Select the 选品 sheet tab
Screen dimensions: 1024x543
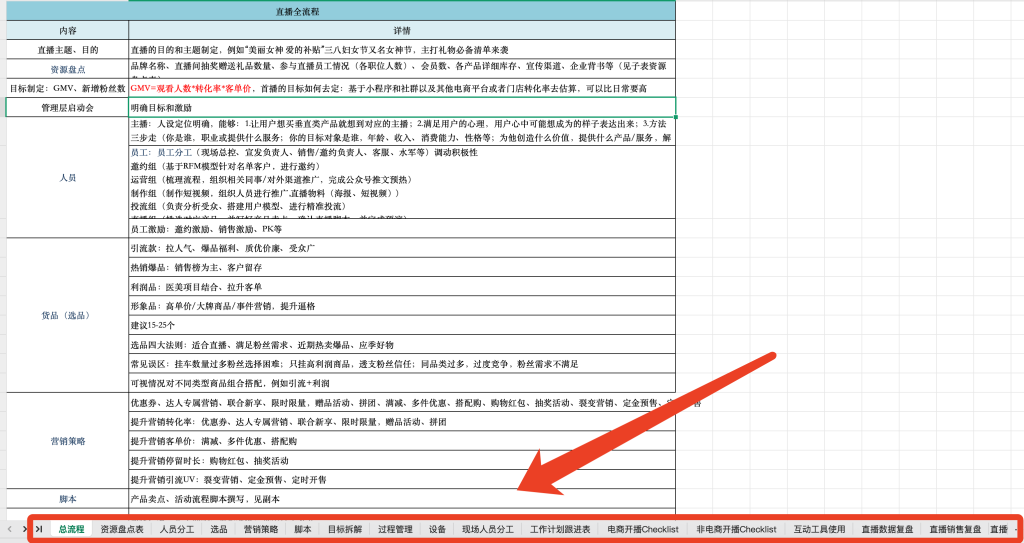(x=219, y=529)
